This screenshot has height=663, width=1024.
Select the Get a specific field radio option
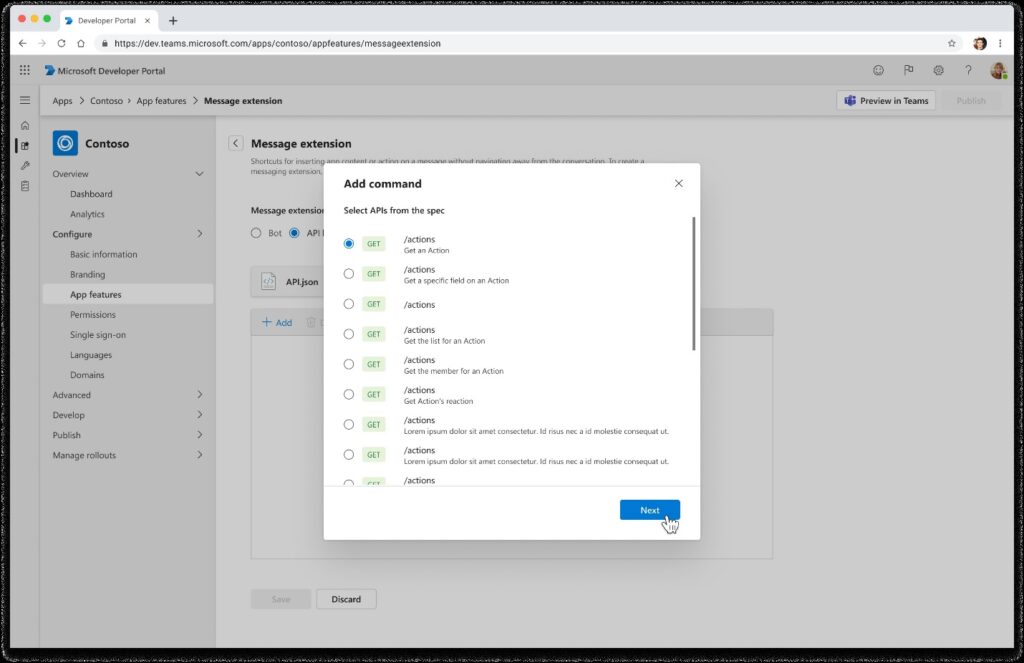pos(349,274)
